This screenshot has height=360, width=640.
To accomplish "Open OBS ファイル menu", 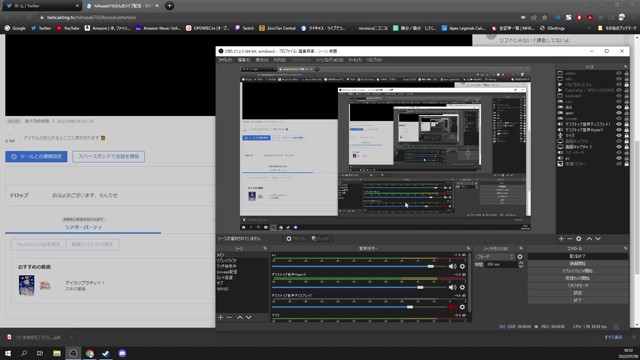I will [x=224, y=60].
